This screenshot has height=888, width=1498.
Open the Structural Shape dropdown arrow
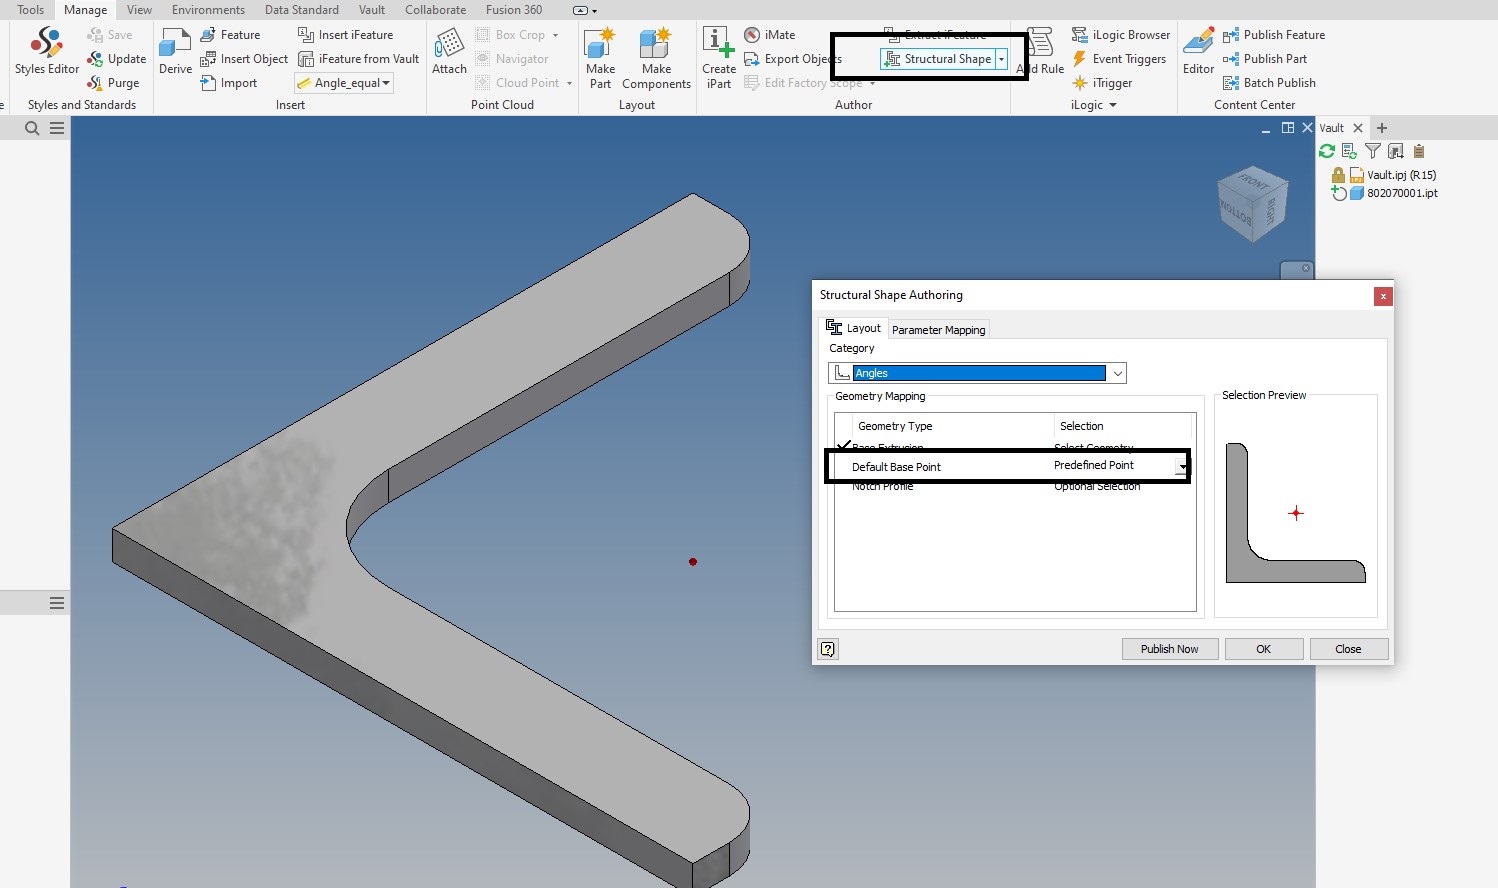click(x=1001, y=59)
